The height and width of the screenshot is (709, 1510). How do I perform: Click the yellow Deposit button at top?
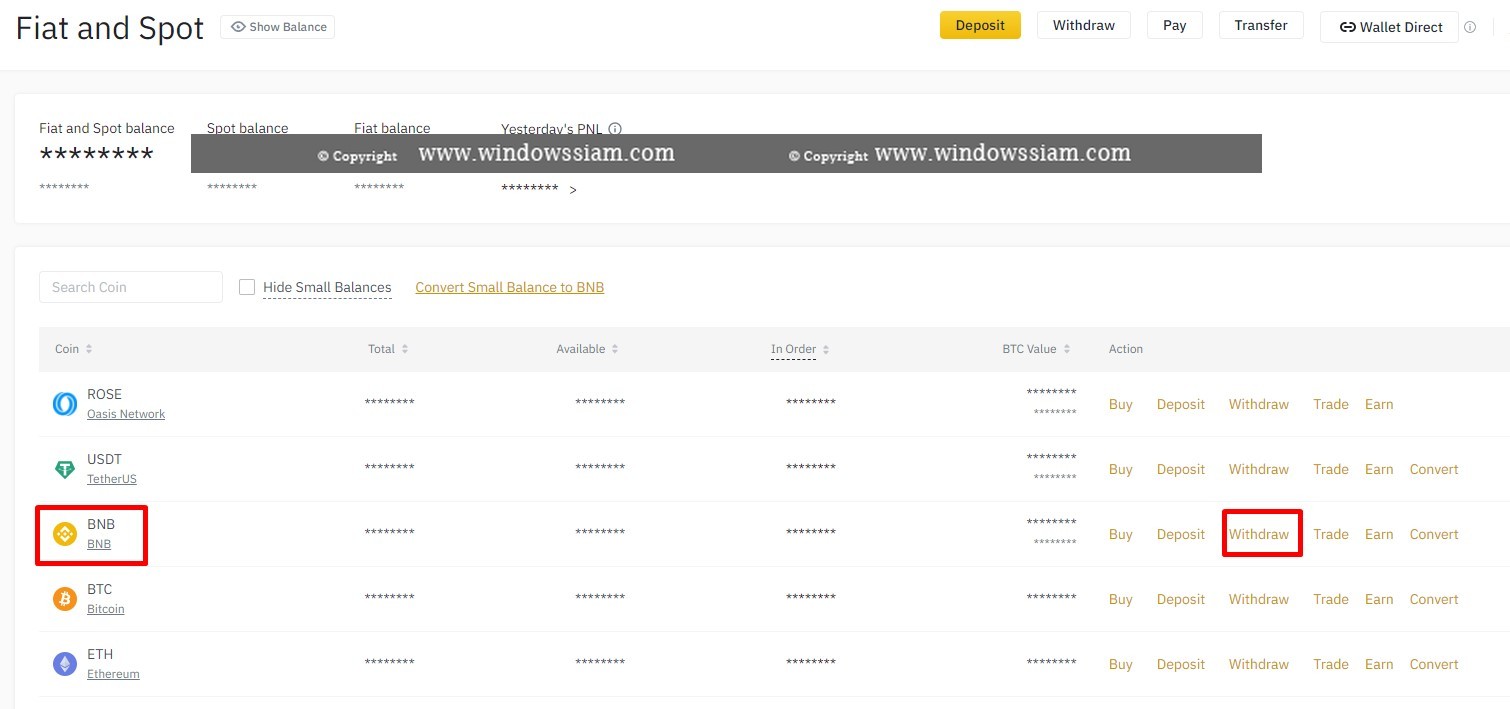point(980,25)
